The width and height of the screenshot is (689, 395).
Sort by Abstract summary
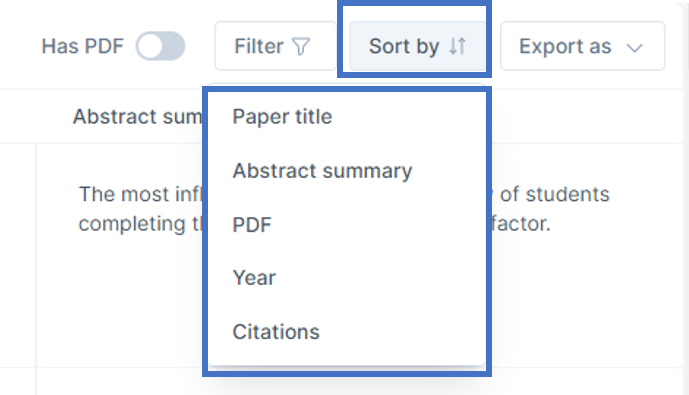[322, 171]
